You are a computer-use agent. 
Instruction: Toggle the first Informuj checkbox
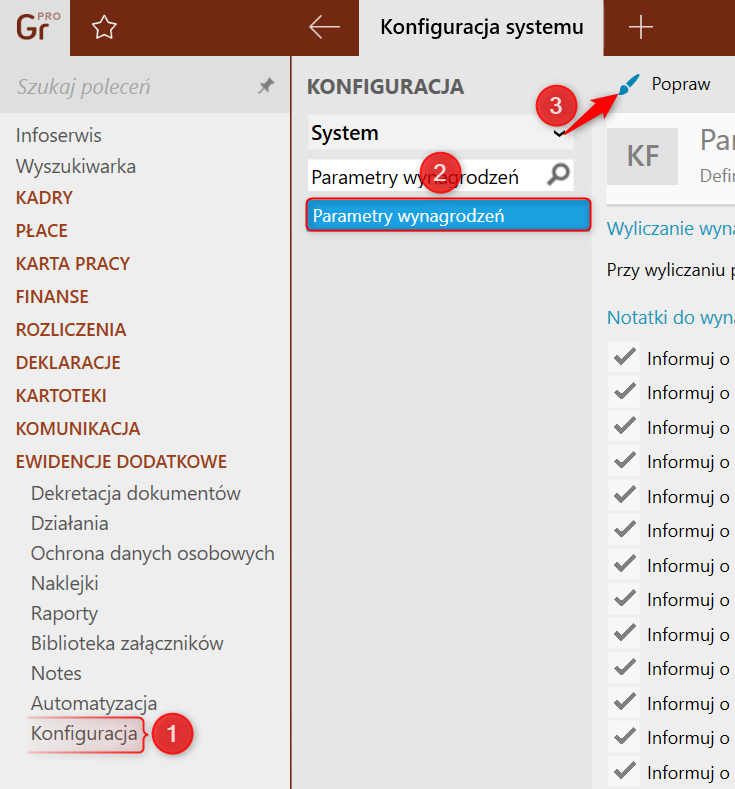[x=625, y=357]
